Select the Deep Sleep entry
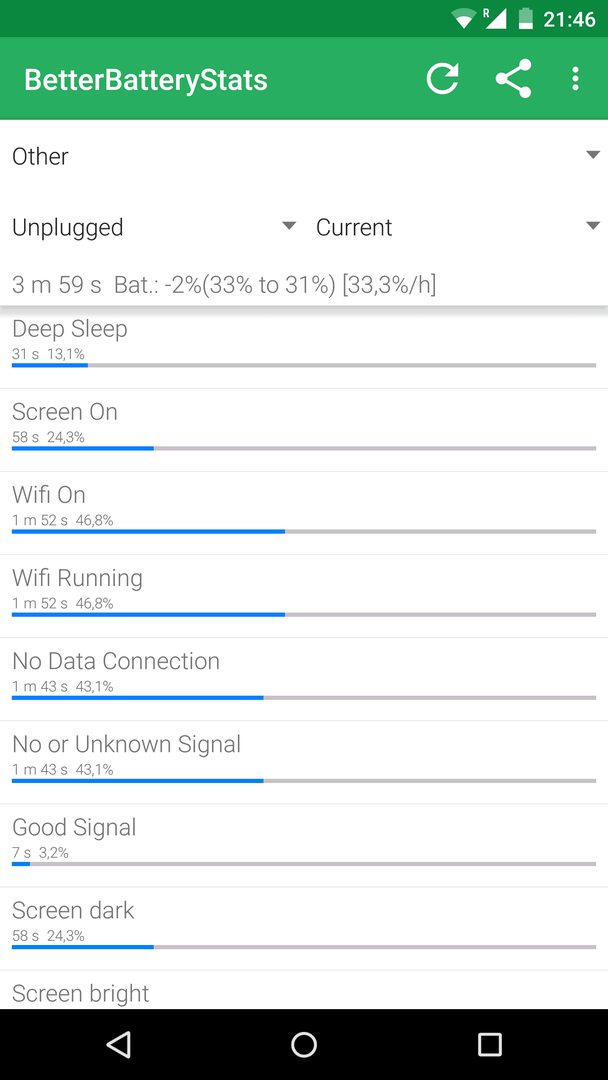The height and width of the screenshot is (1080, 608). 304,347
